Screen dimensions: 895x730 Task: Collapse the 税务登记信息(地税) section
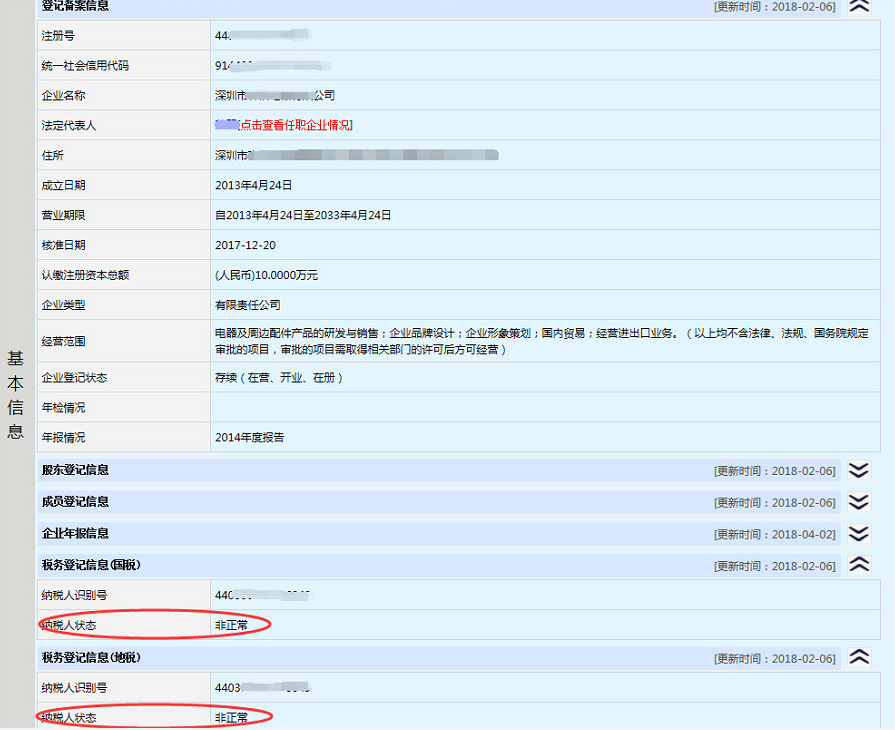[x=859, y=658]
